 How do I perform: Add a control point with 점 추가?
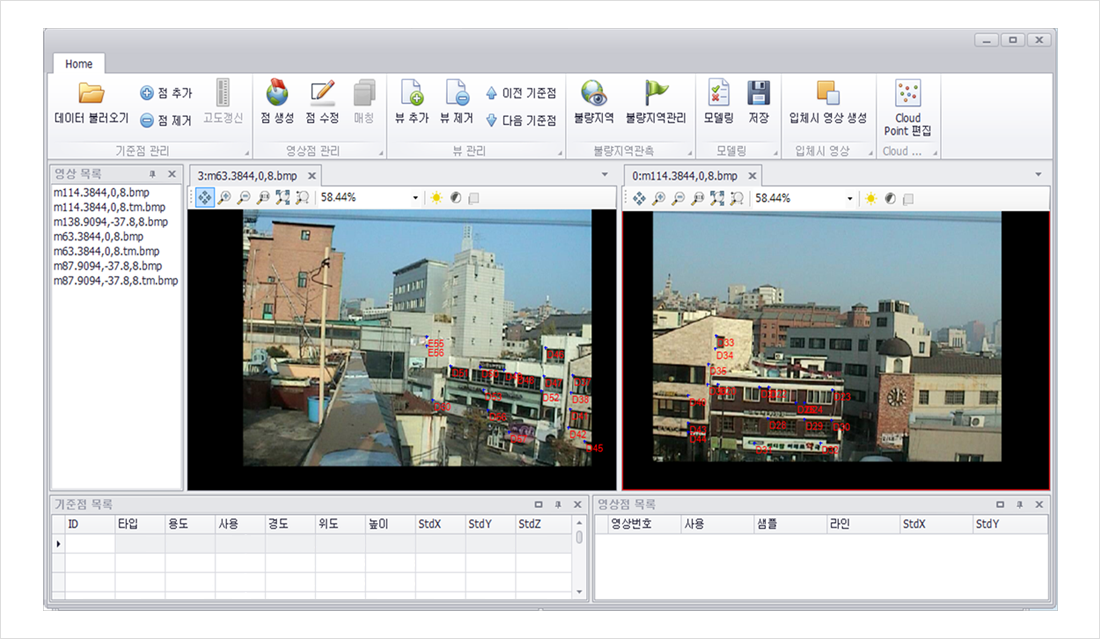166,93
